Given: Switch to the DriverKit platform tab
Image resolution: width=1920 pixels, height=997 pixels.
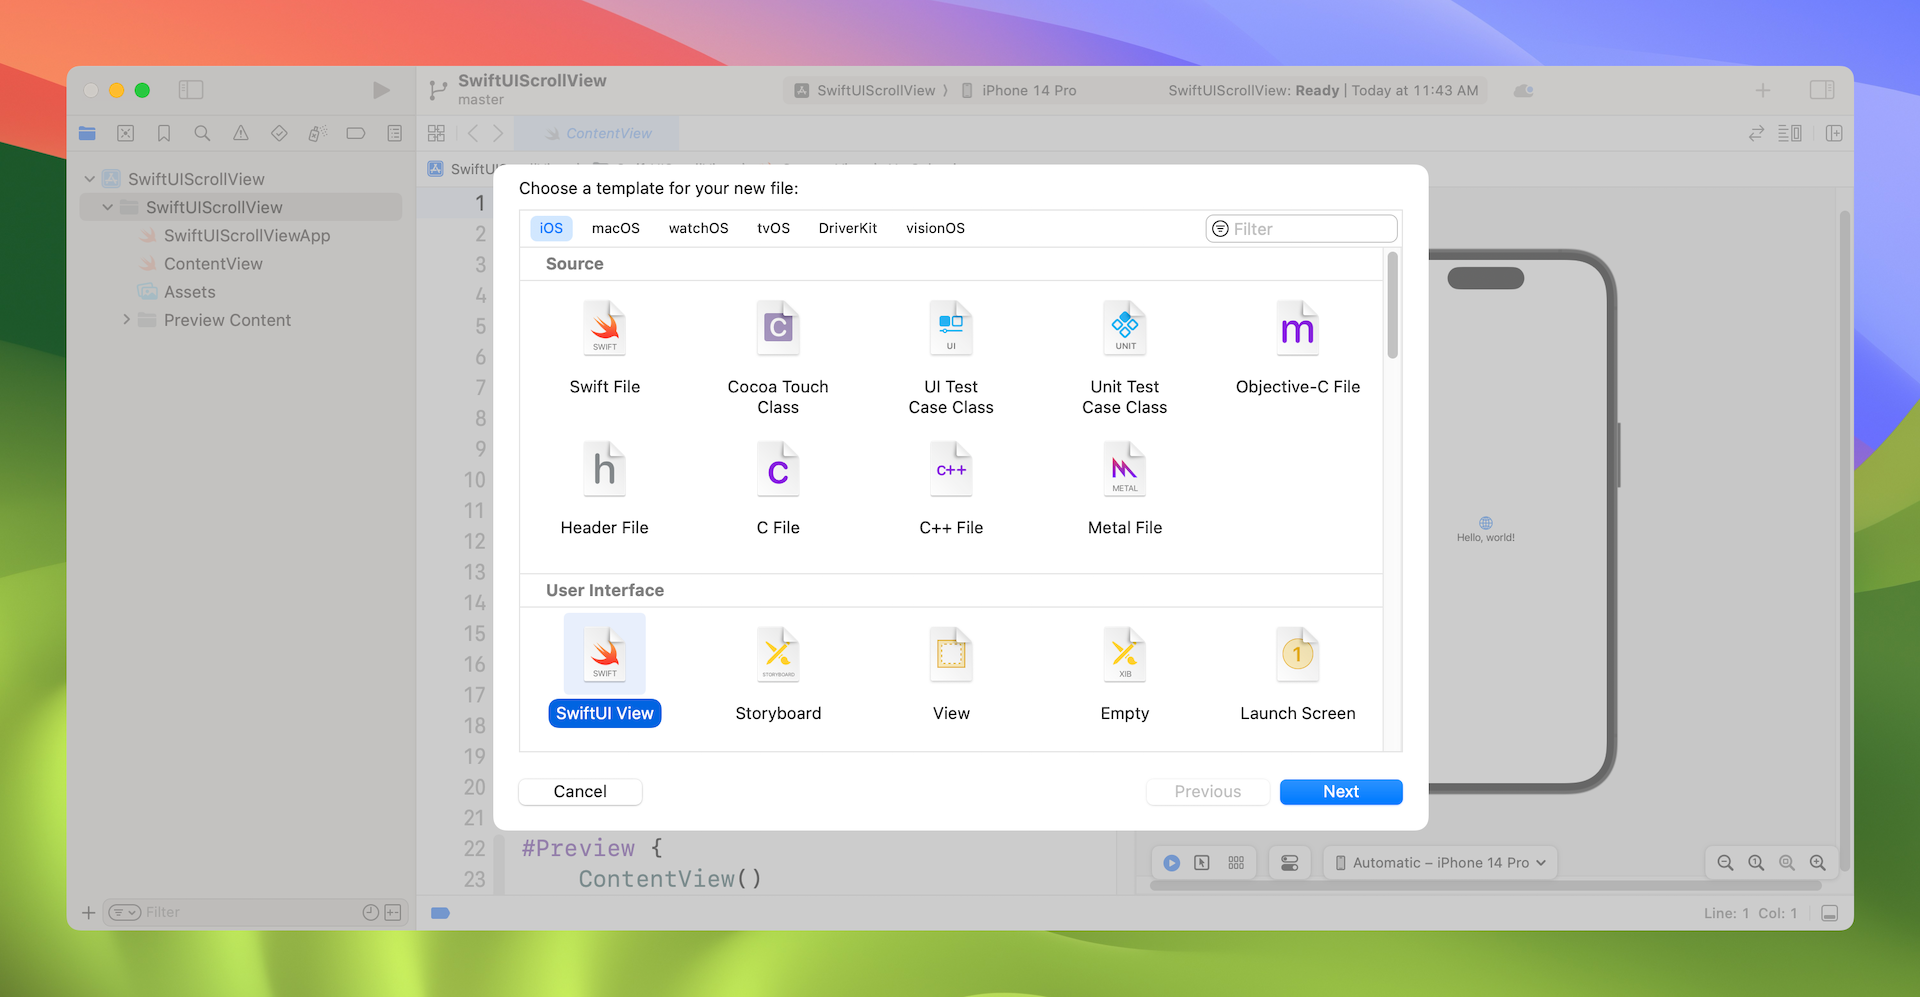Looking at the screenshot, I should pos(848,228).
